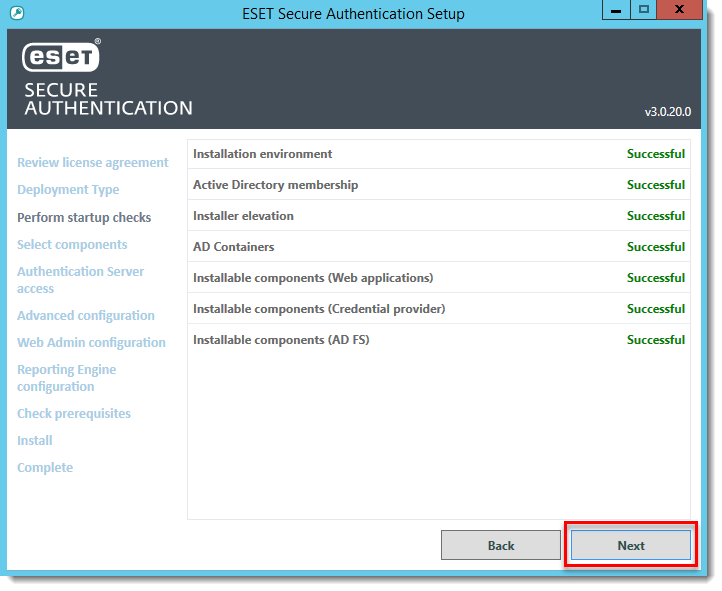This screenshot has height=591, width=722.
Task: Select the Reporting Engine configuration step
Action: 66,378
